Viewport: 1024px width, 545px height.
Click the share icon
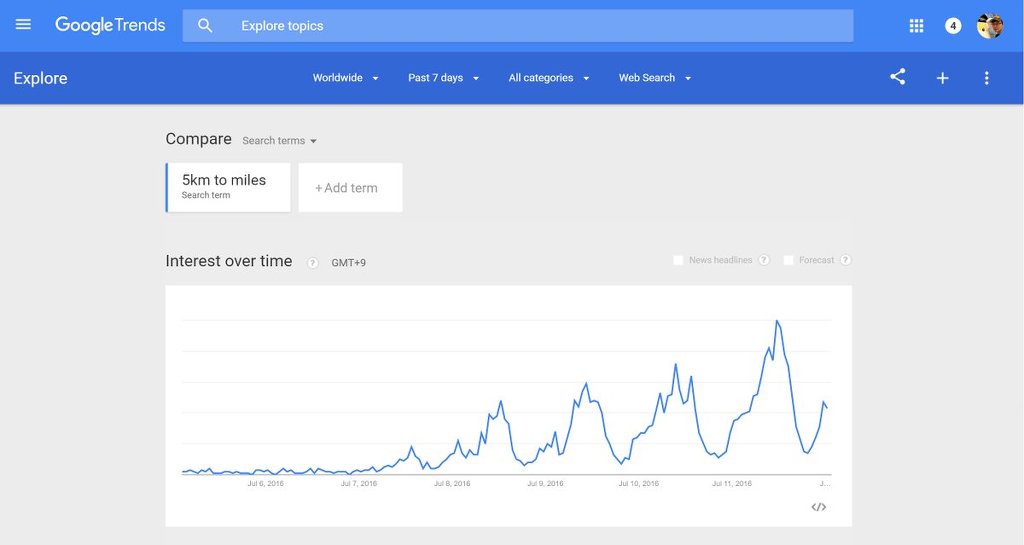[898, 77]
